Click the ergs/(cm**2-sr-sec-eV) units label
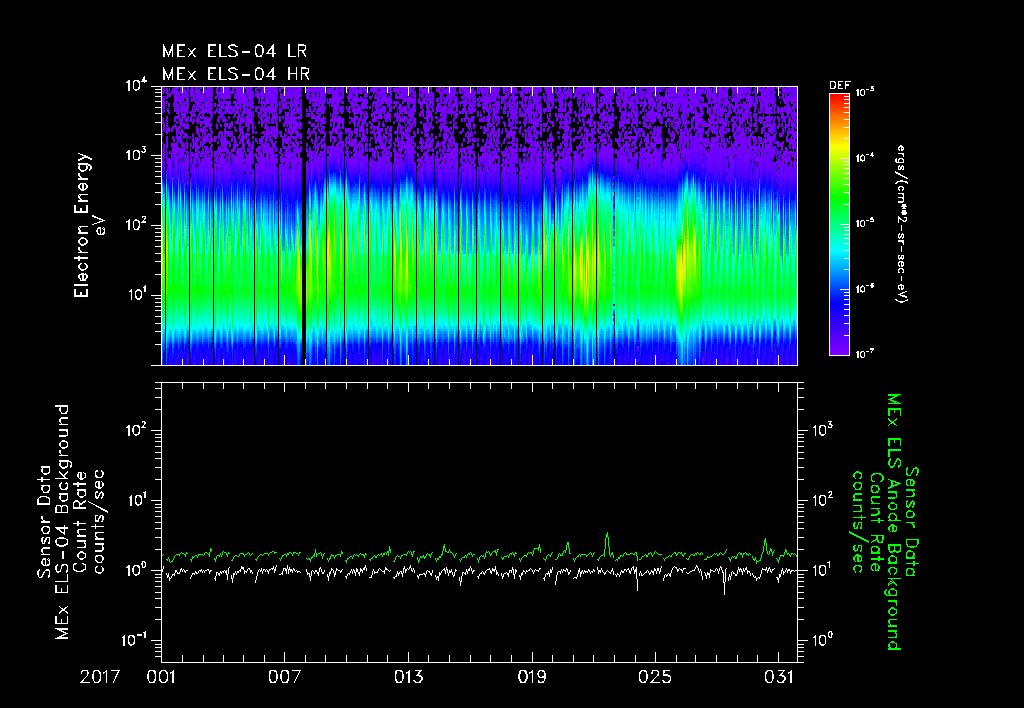This screenshot has width=1024, height=708. point(901,224)
